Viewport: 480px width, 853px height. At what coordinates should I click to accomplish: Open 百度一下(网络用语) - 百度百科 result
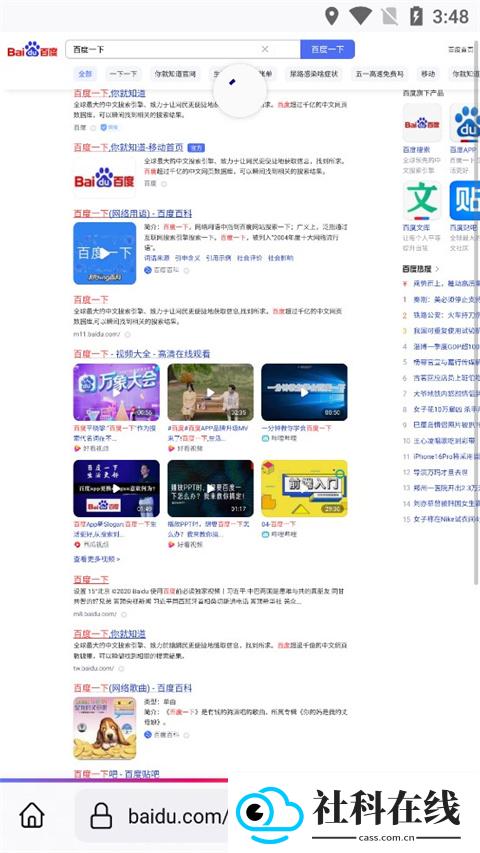click(133, 213)
